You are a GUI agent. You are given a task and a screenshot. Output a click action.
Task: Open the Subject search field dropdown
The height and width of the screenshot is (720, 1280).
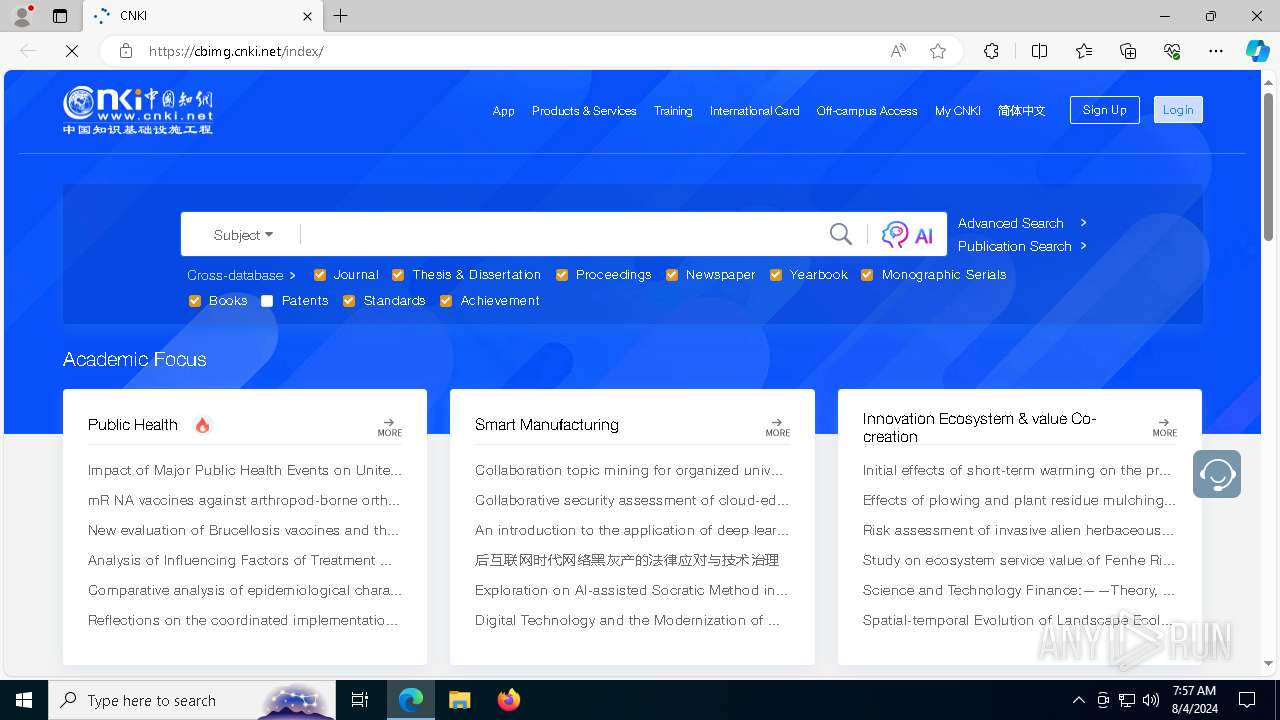[243, 235]
